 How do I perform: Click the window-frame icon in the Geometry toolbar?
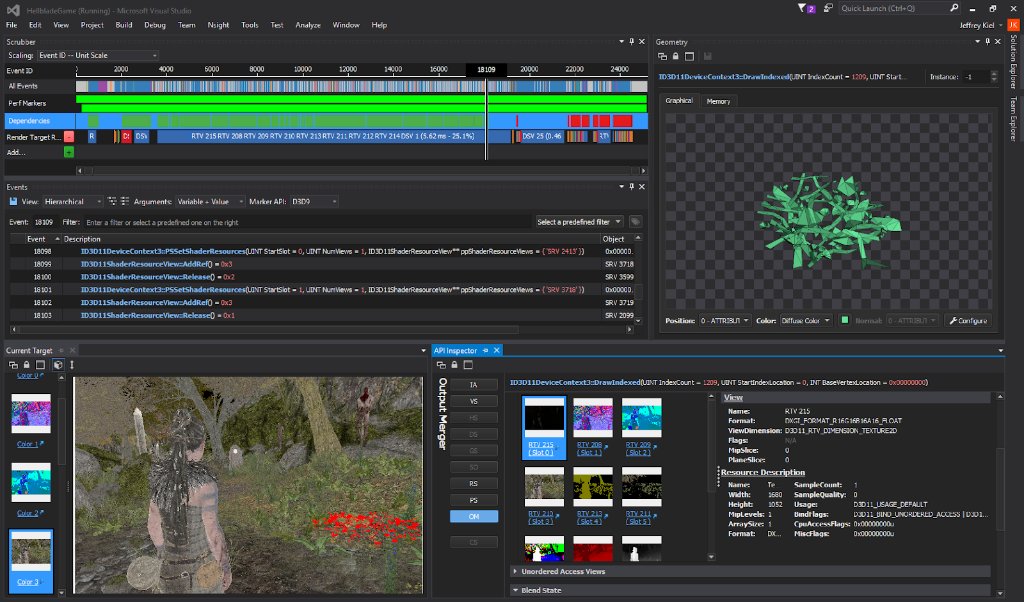[x=689, y=57]
